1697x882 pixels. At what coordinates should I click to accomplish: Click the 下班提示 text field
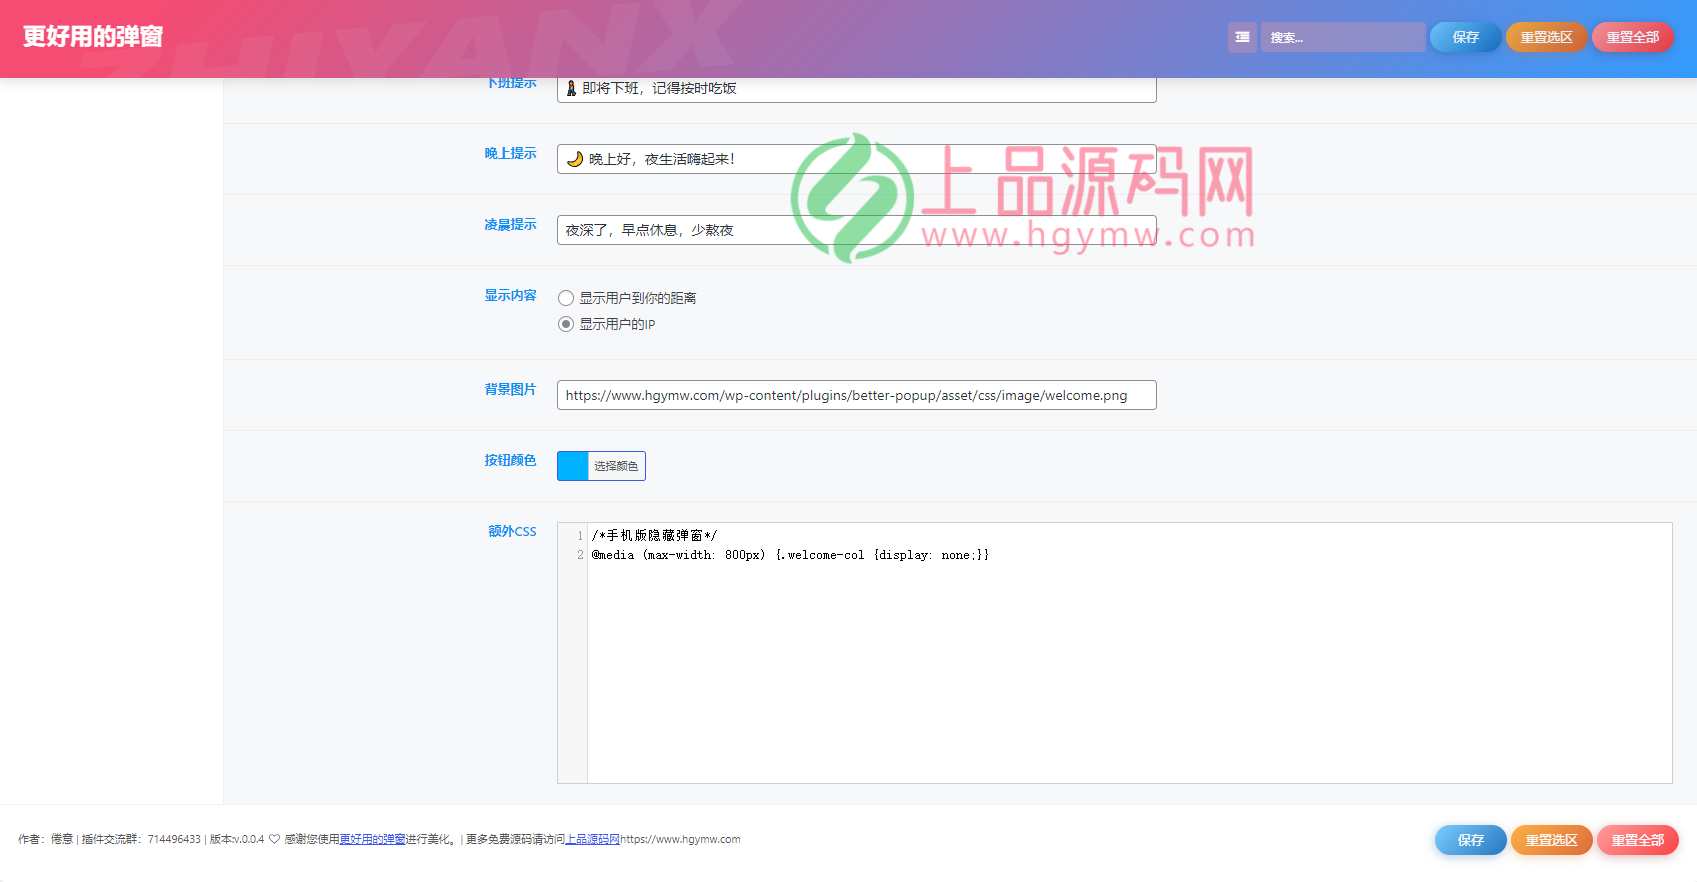(856, 89)
